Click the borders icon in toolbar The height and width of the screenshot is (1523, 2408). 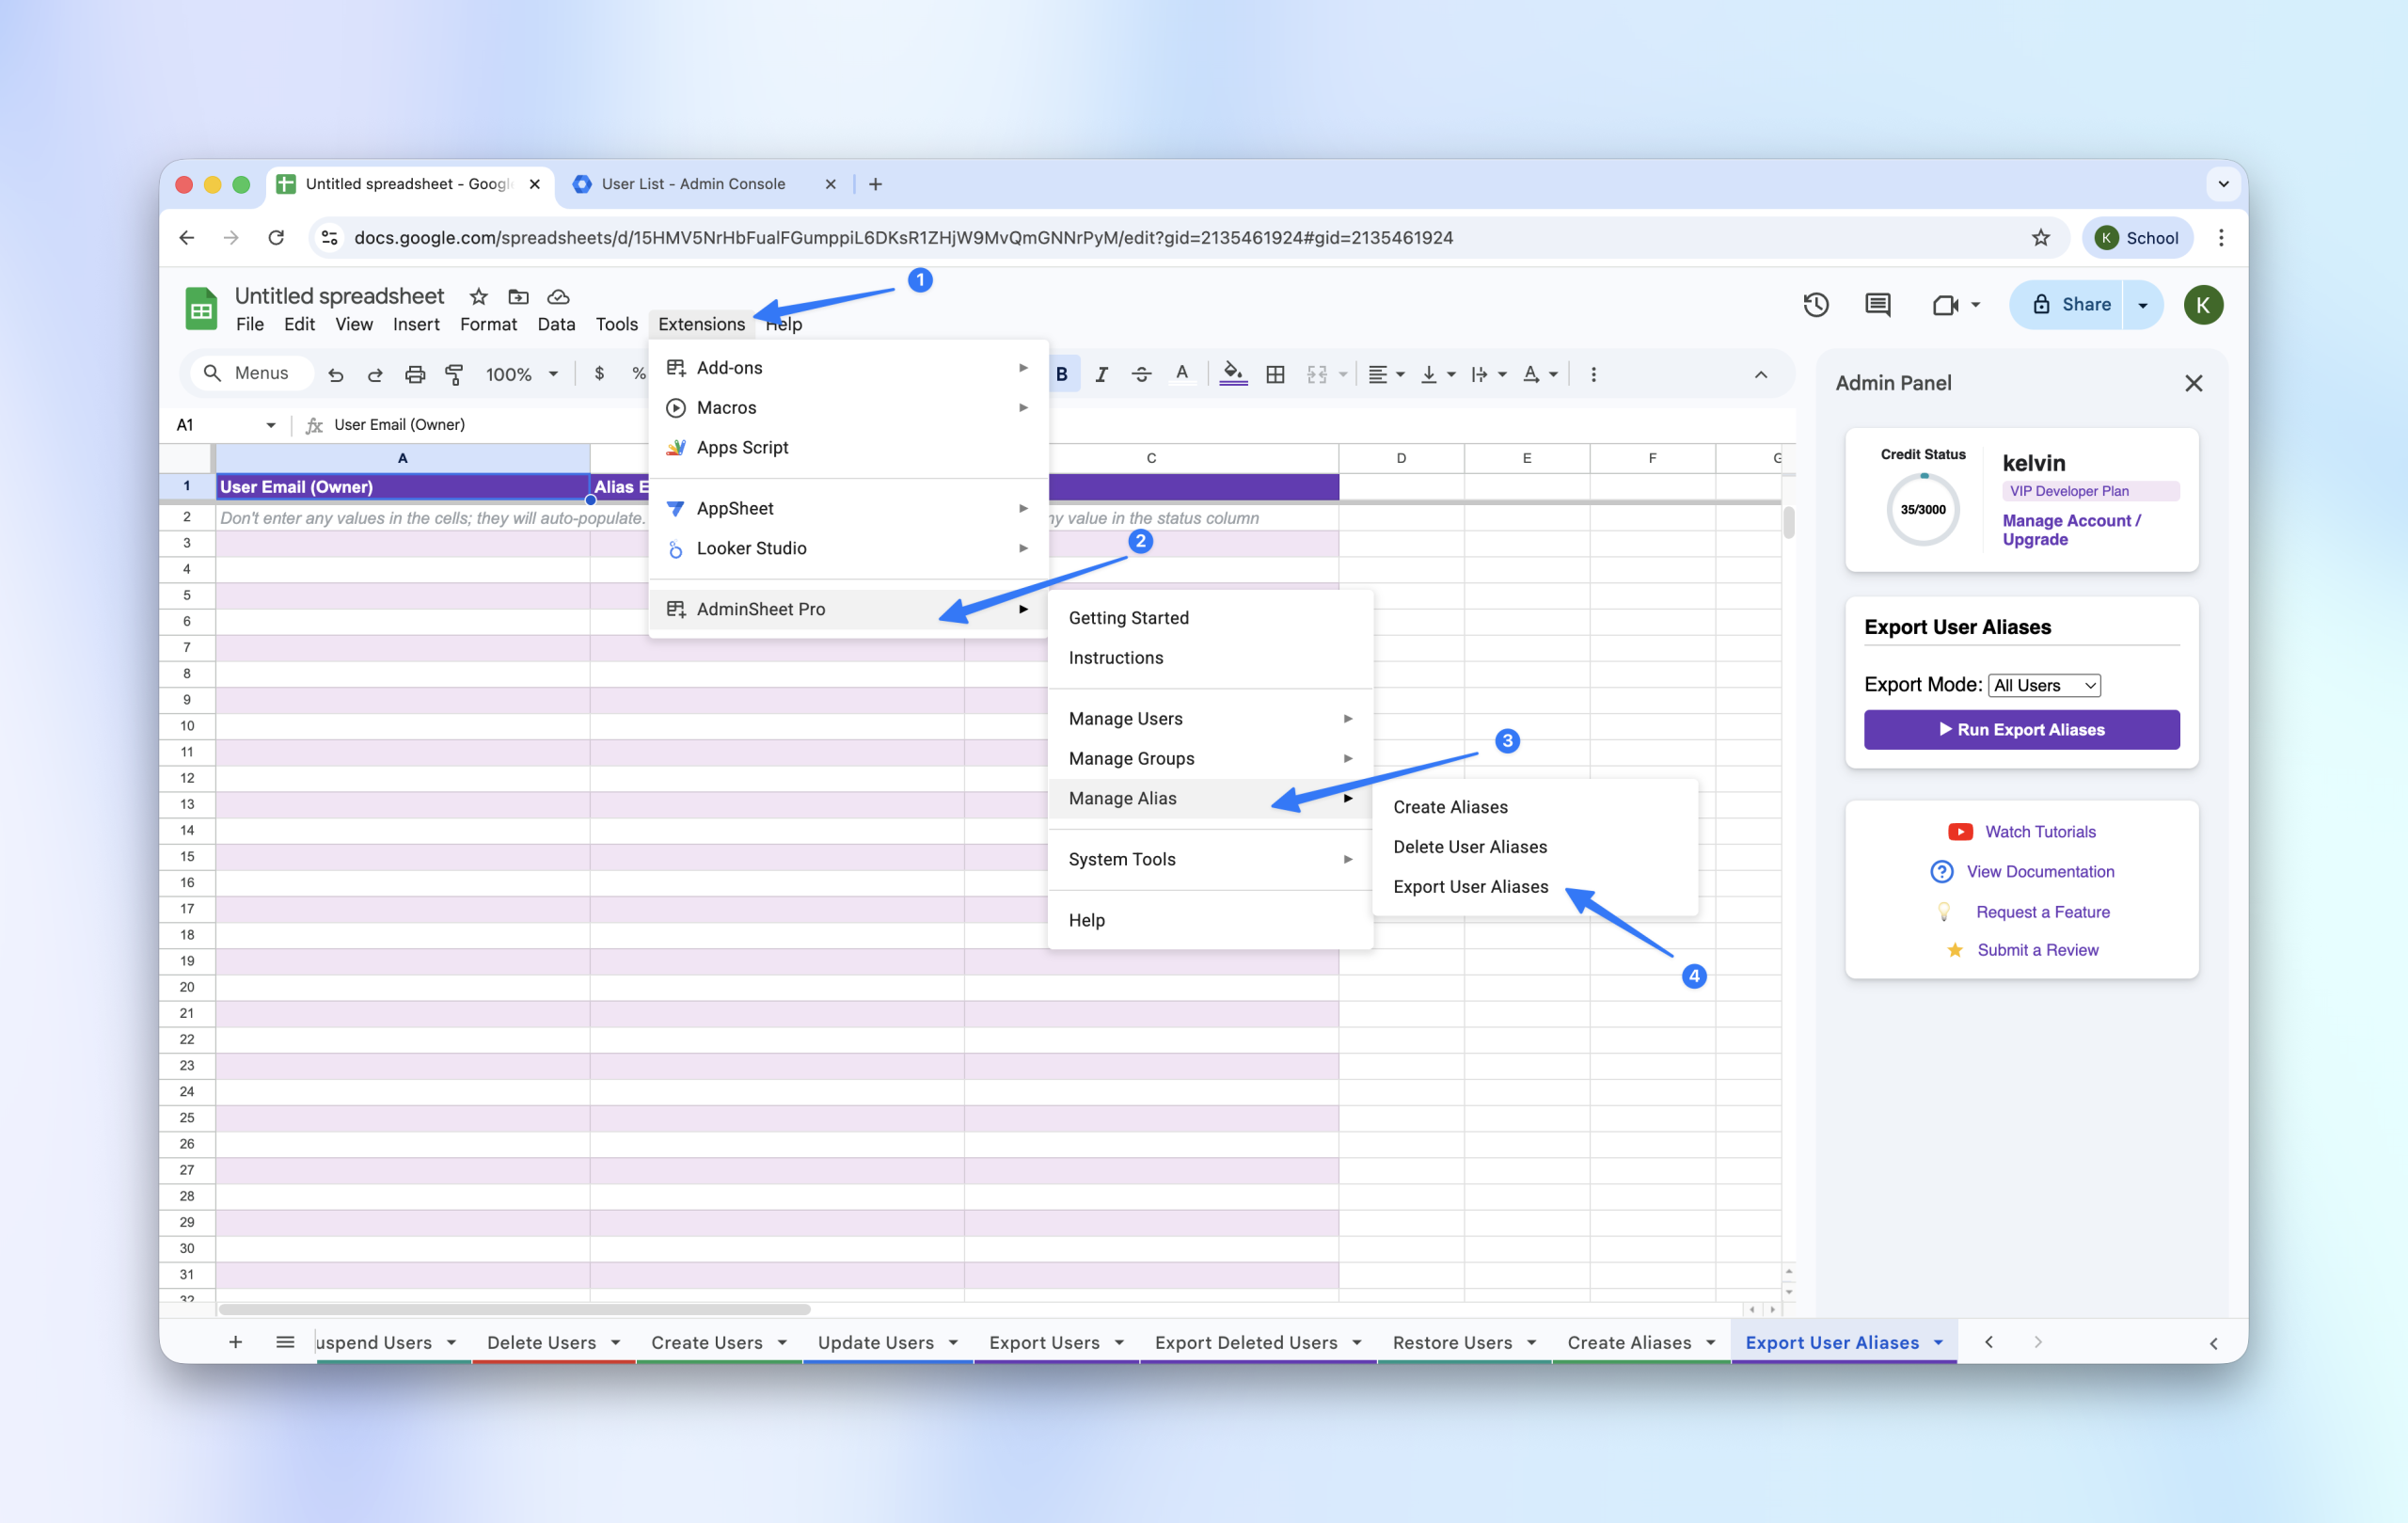click(1275, 374)
